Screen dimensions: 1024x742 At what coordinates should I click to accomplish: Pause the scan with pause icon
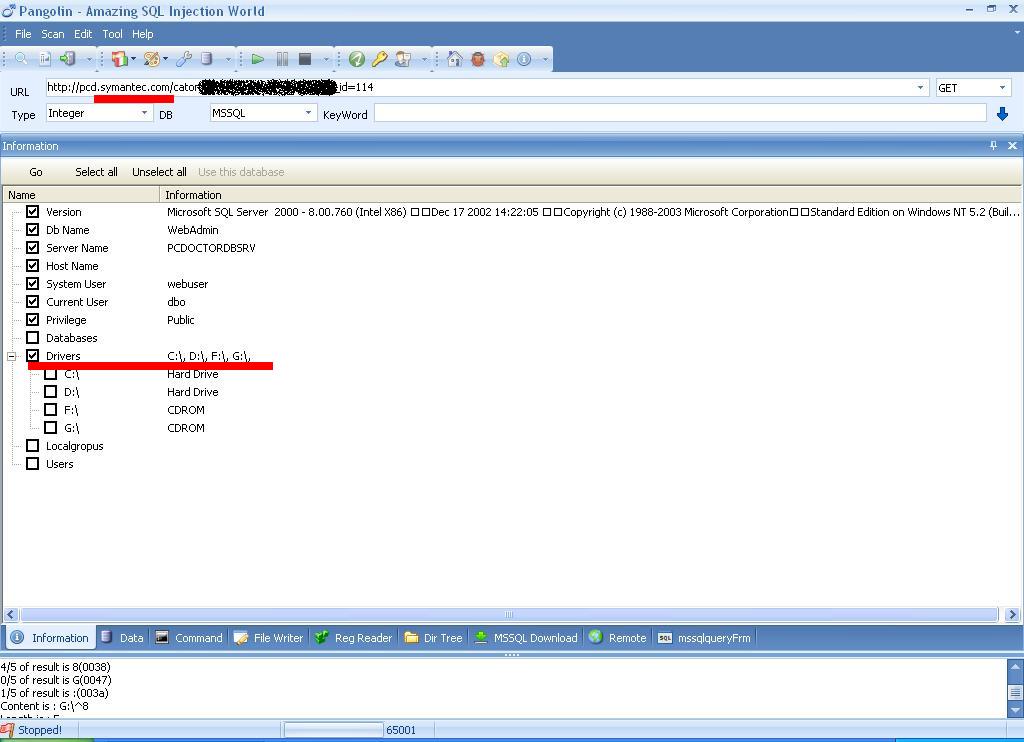282,59
